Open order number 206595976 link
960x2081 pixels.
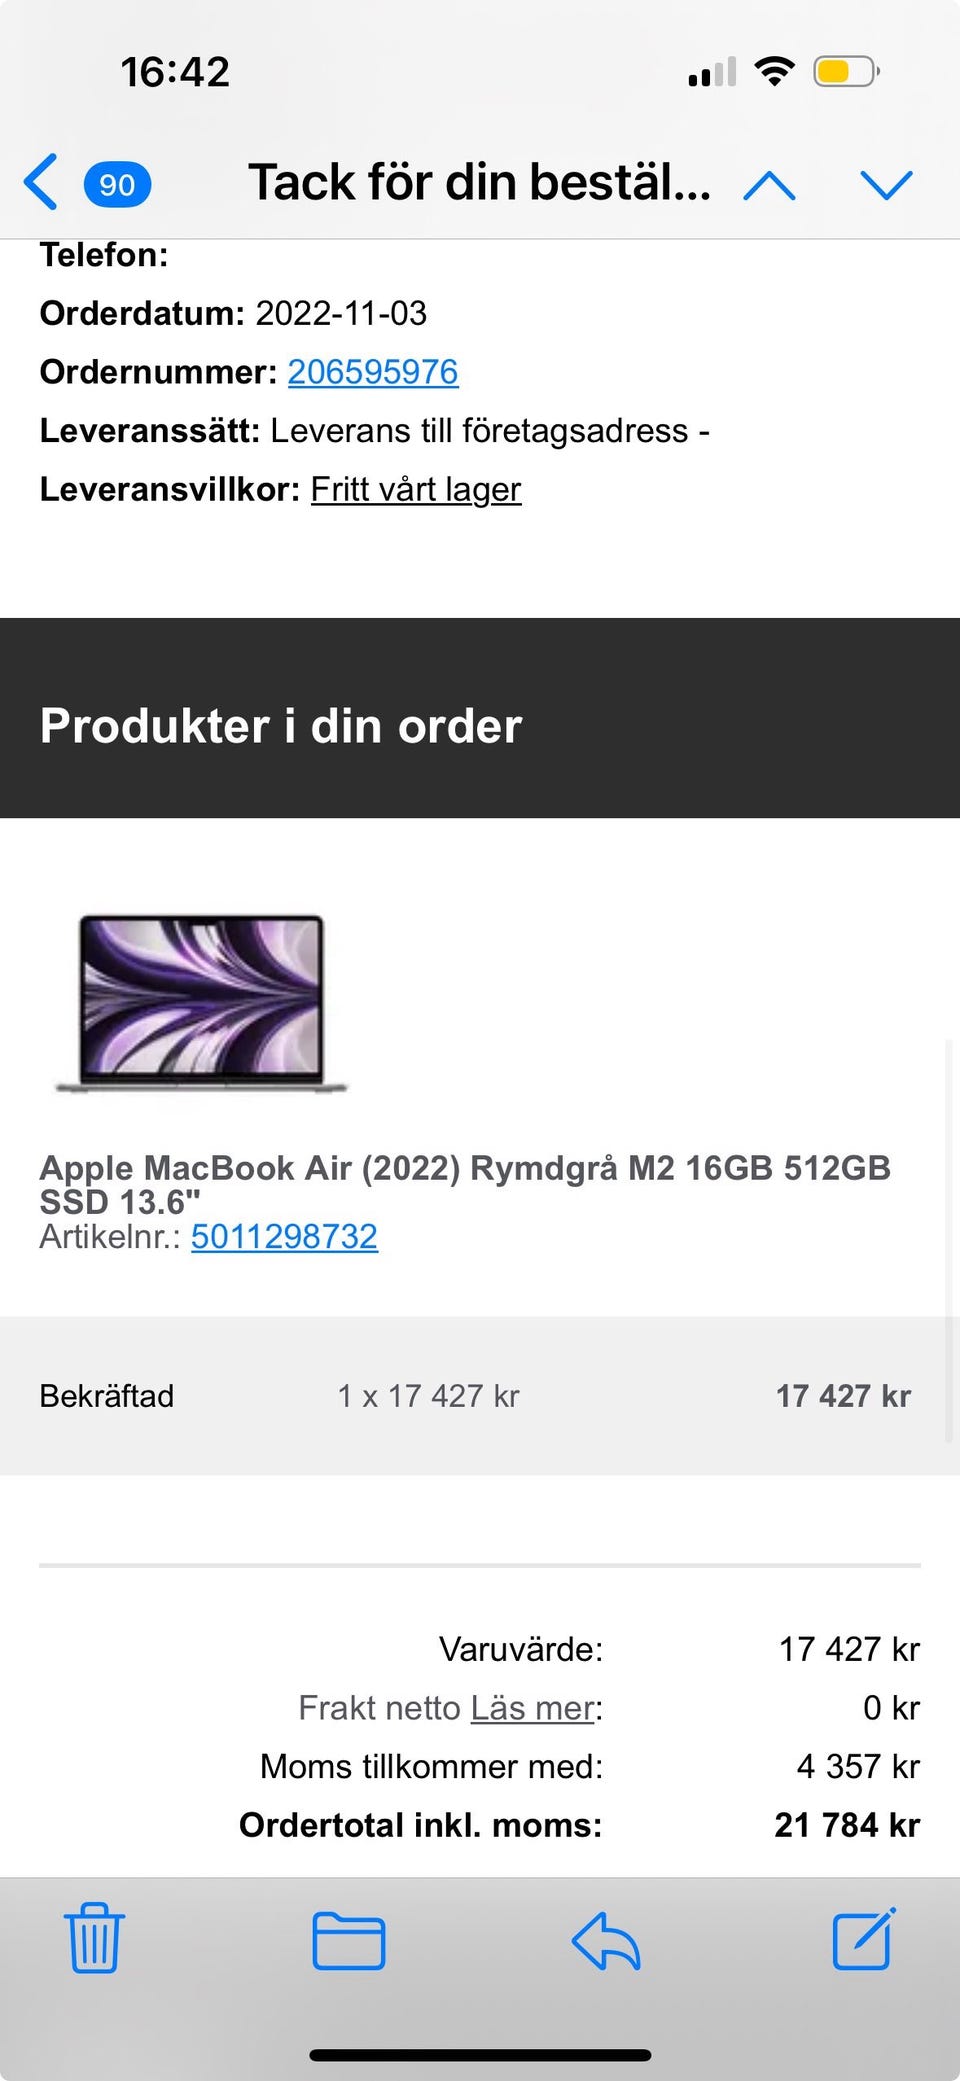373,372
